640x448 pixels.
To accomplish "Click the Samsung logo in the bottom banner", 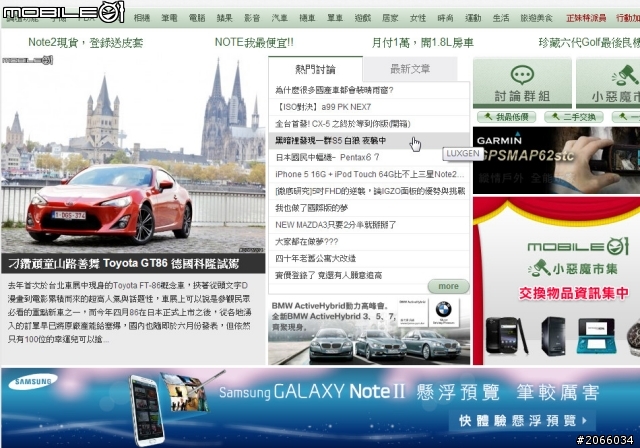I will [x=33, y=381].
